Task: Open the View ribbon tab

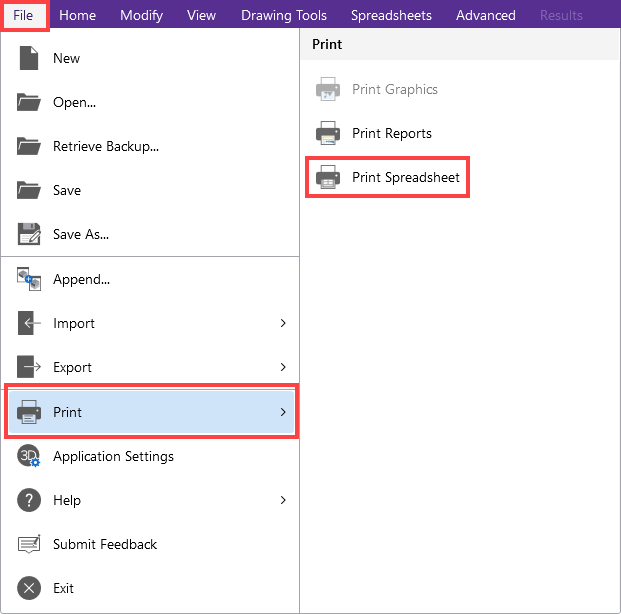Action: 201,15
